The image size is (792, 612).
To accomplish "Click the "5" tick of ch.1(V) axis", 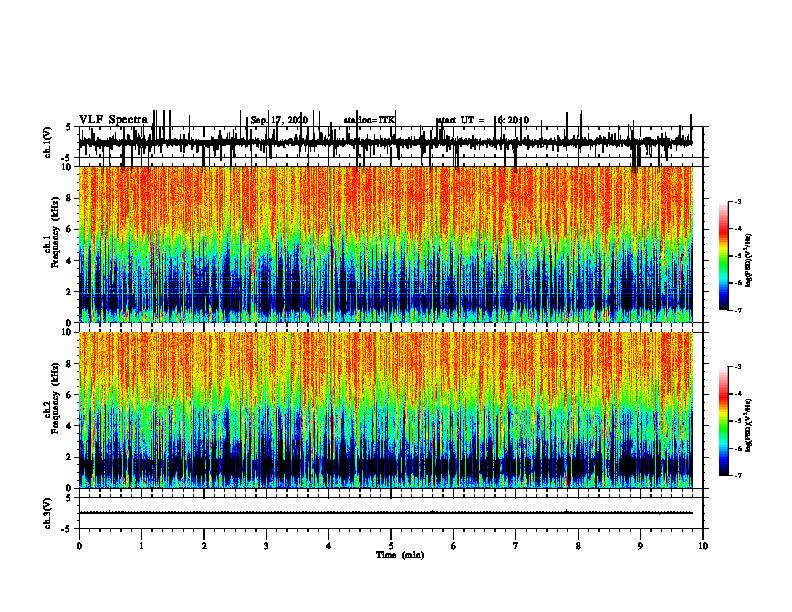I will (x=69, y=127).
